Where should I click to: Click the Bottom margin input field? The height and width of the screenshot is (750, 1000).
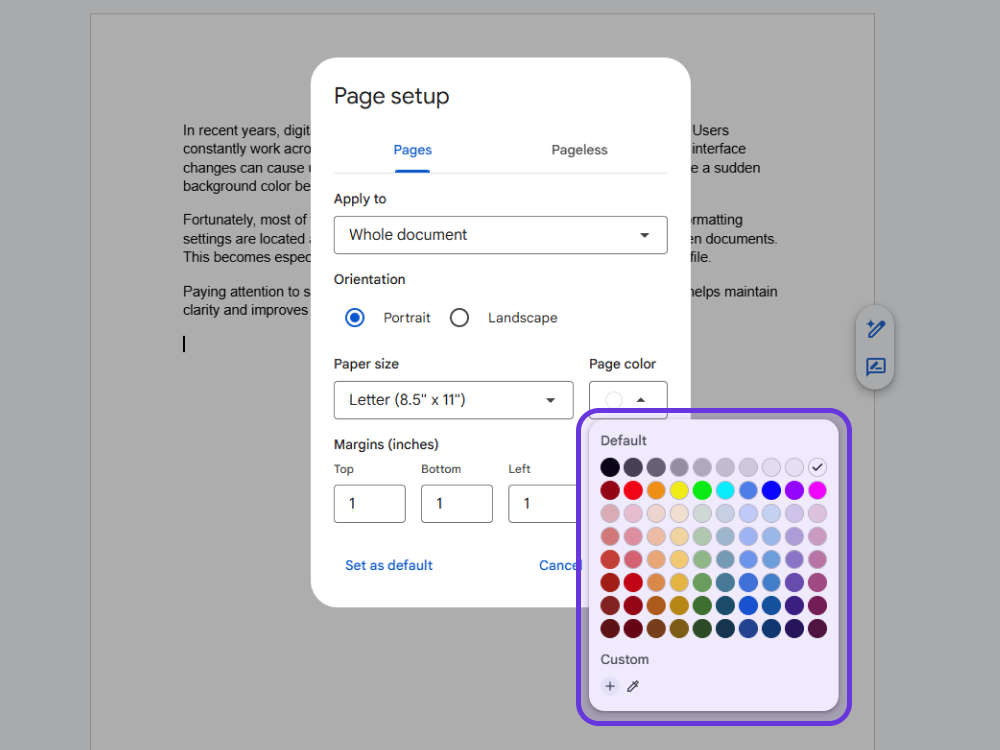click(456, 503)
